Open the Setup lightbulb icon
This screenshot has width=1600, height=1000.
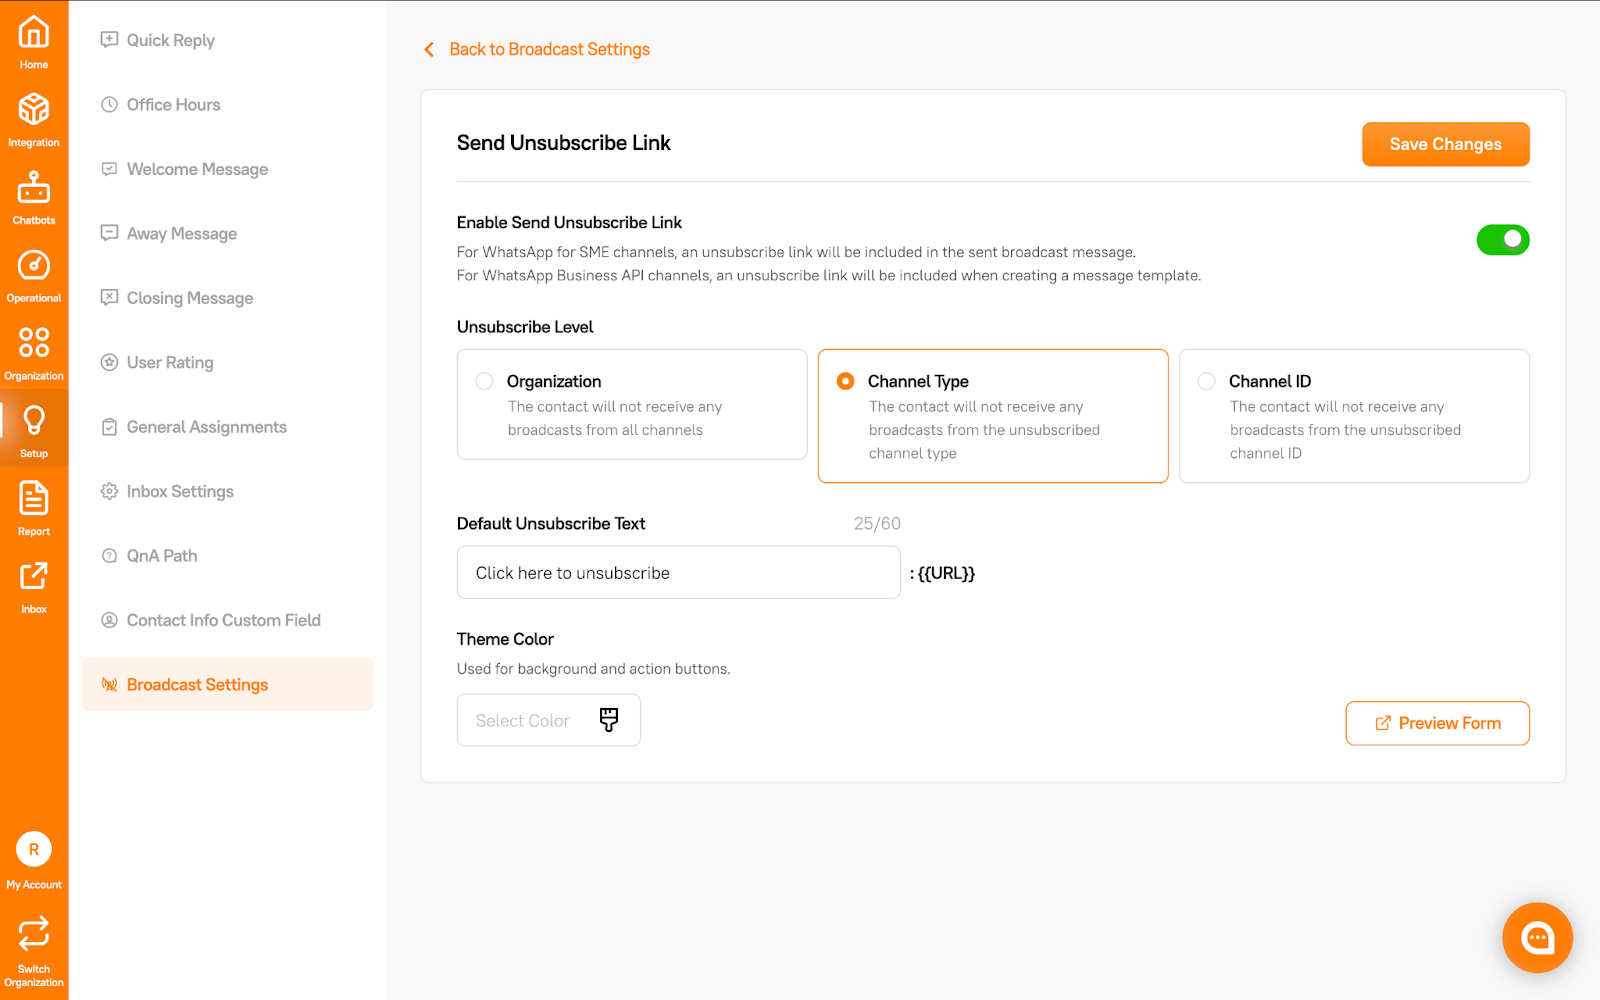pyautogui.click(x=34, y=420)
